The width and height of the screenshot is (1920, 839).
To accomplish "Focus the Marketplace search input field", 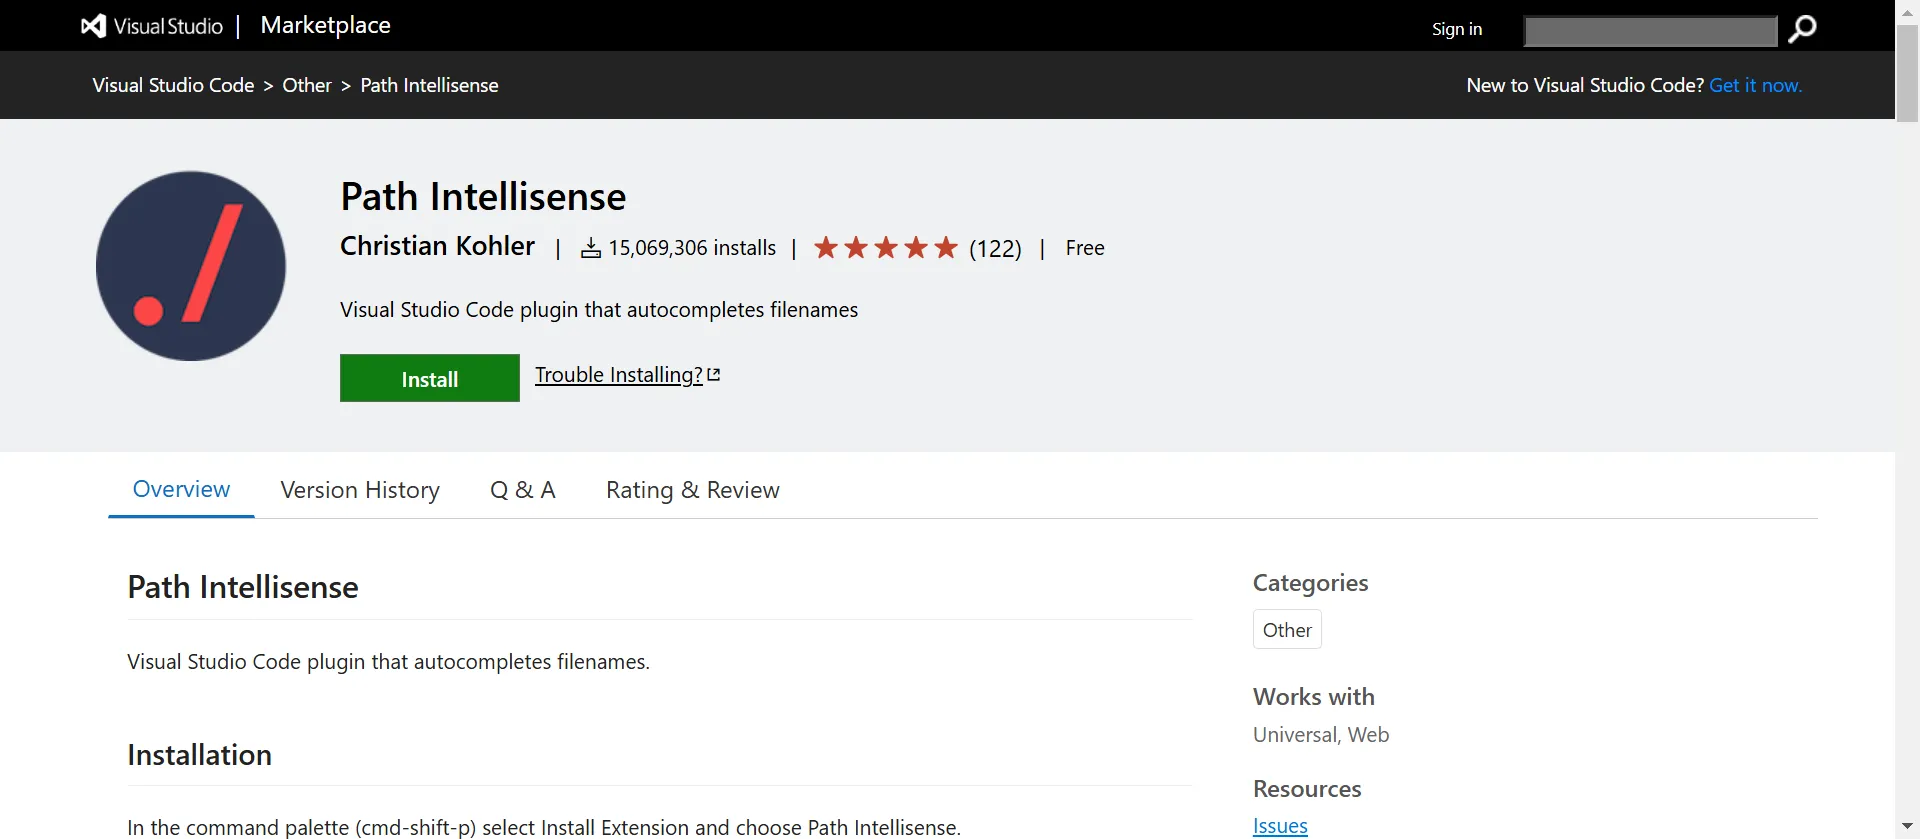I will [1650, 31].
